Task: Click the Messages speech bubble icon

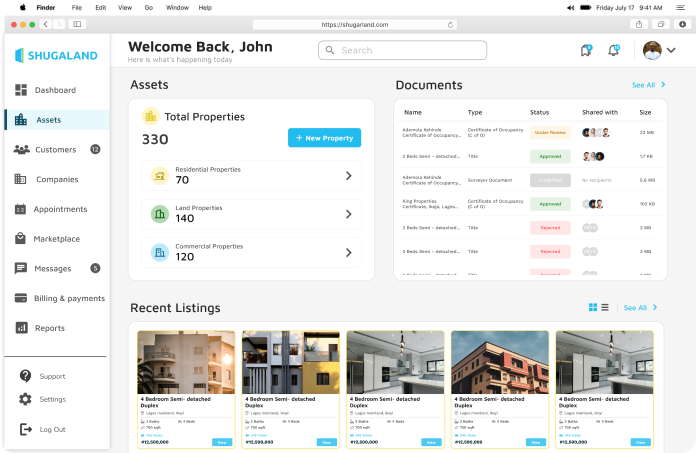Action: 20,268
